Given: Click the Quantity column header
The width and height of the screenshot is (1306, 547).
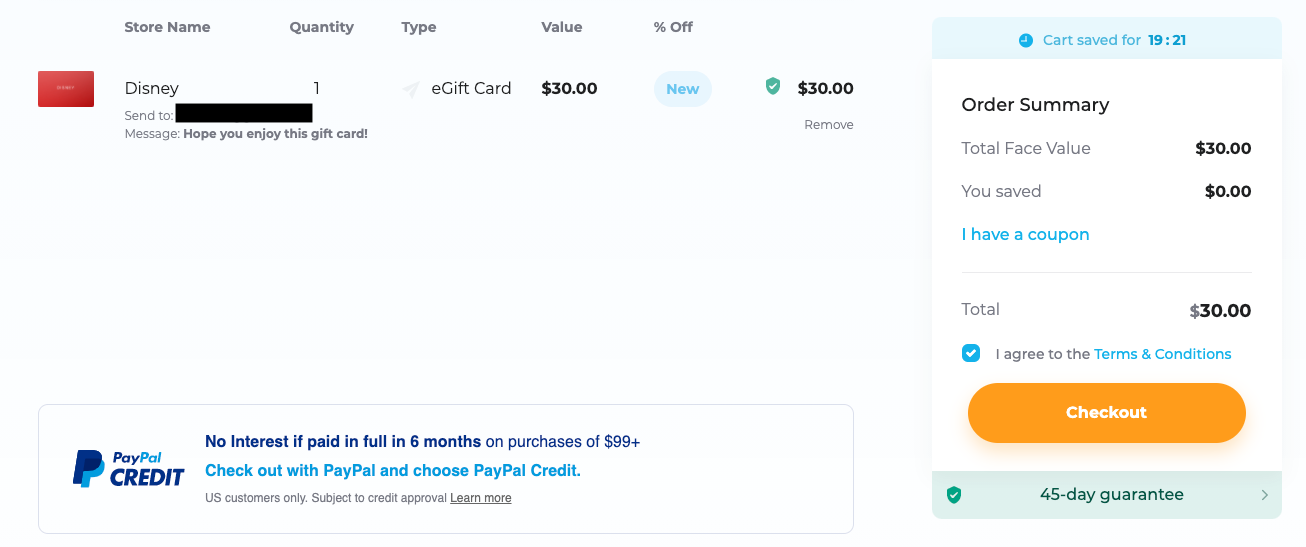Looking at the screenshot, I should [x=321, y=27].
